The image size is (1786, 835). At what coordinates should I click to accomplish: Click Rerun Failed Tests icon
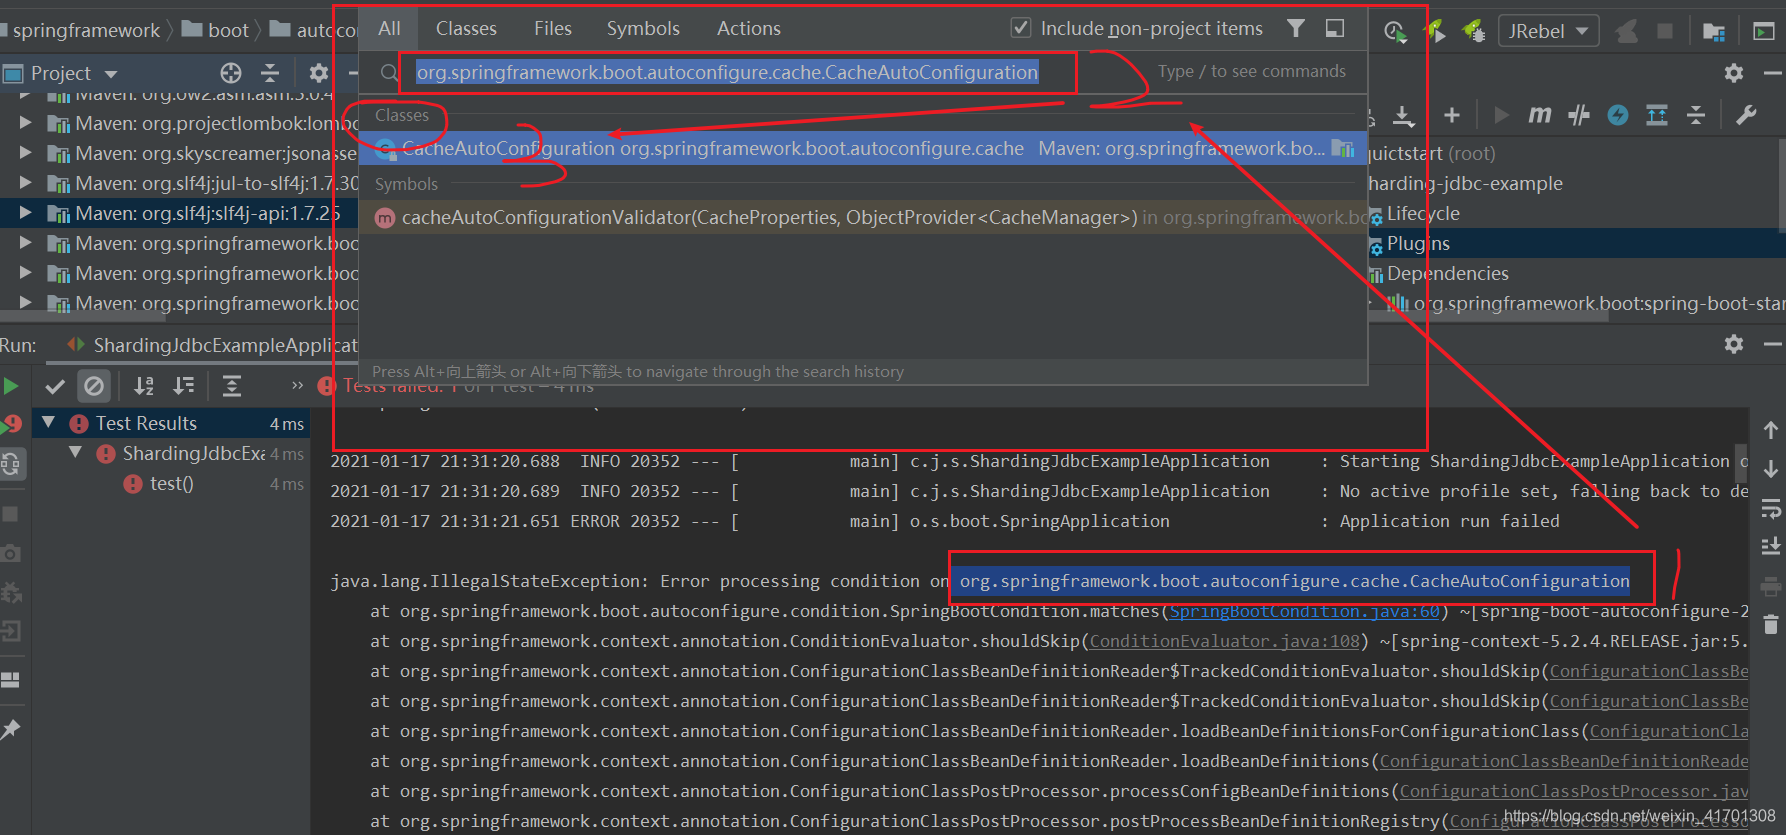point(11,424)
